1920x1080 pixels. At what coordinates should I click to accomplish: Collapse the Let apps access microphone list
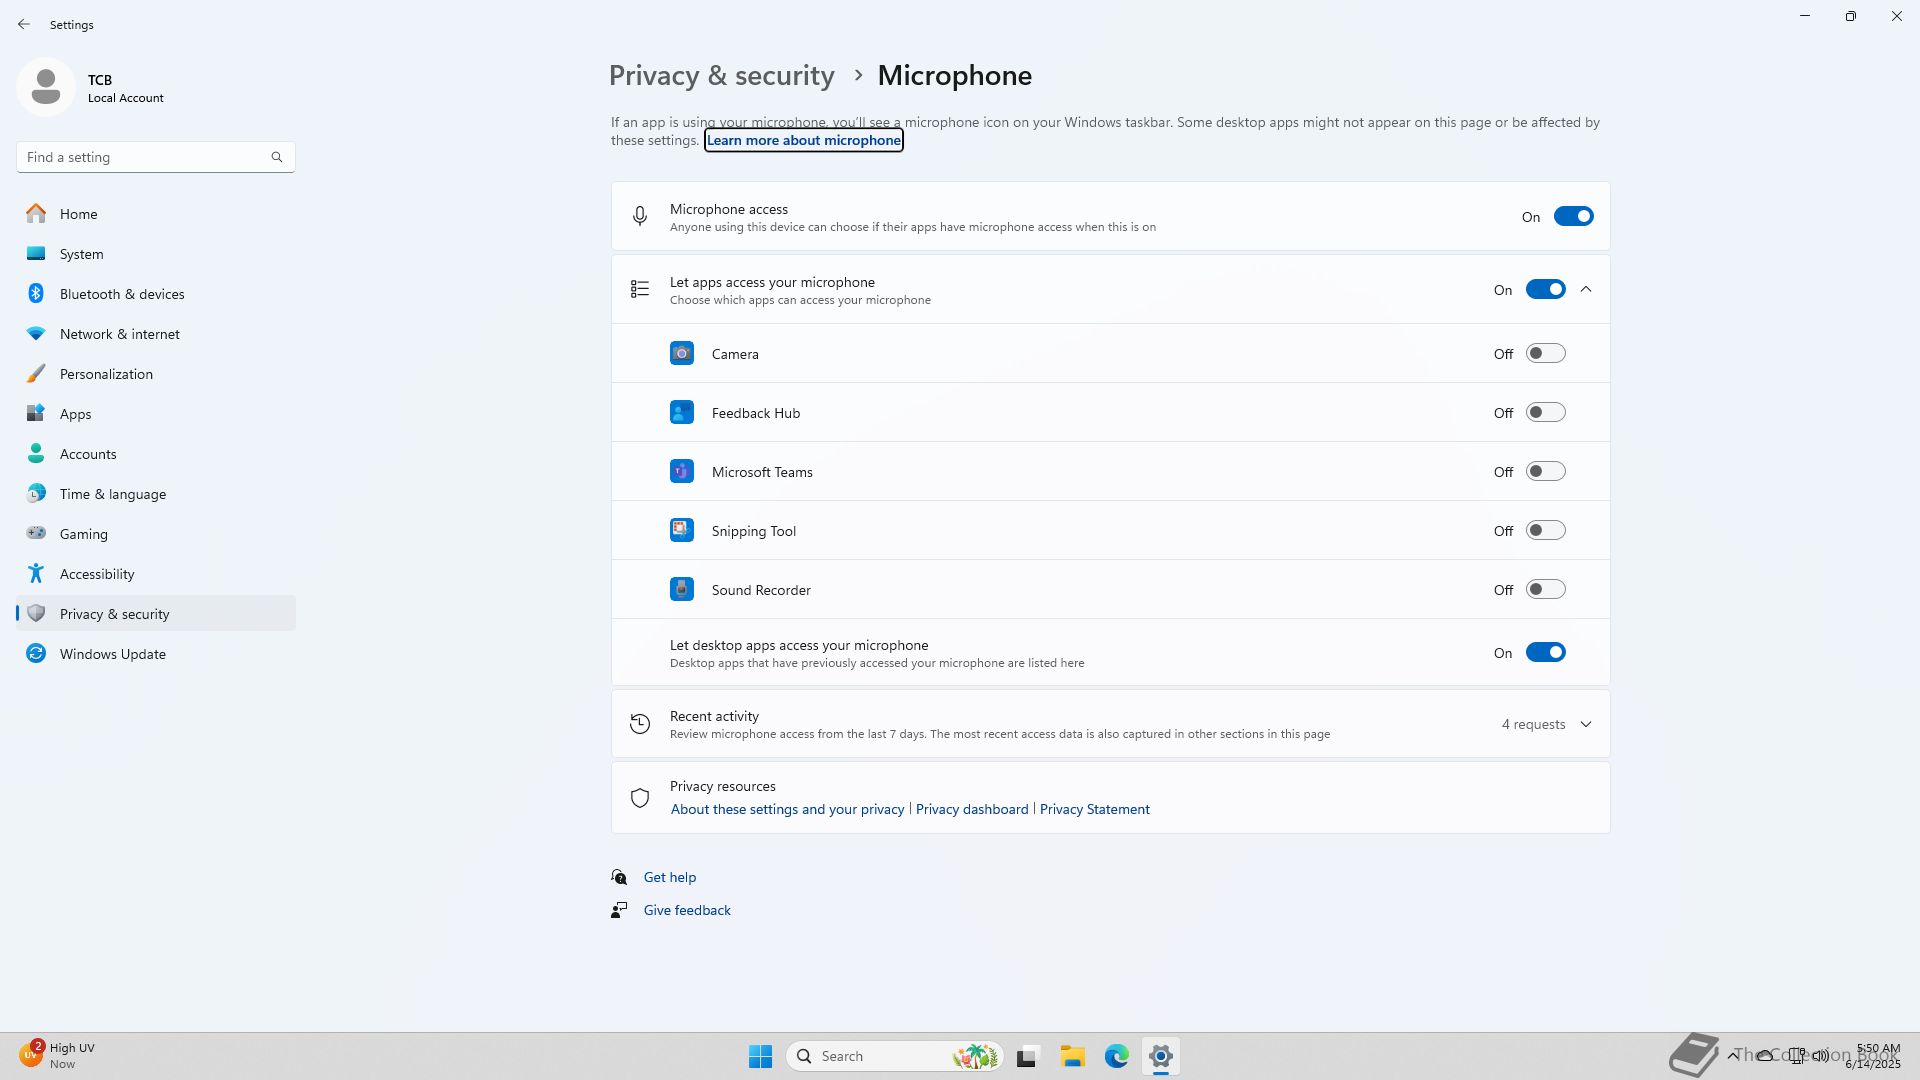click(1585, 290)
